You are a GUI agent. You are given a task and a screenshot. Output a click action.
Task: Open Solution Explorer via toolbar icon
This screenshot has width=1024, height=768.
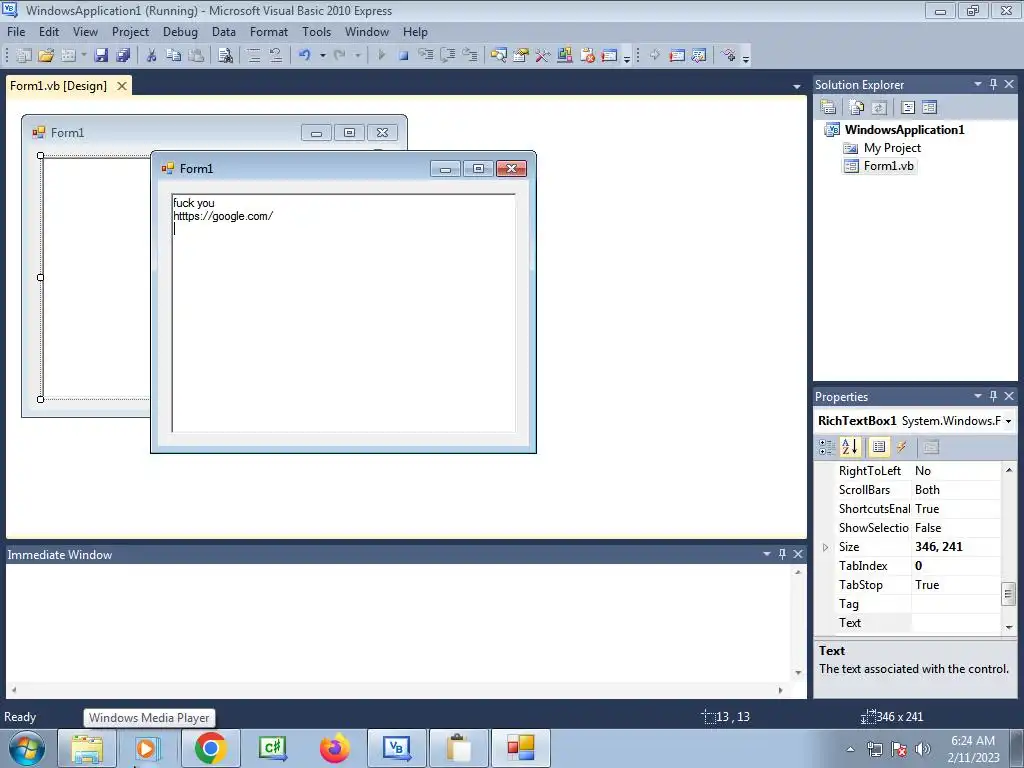point(498,56)
